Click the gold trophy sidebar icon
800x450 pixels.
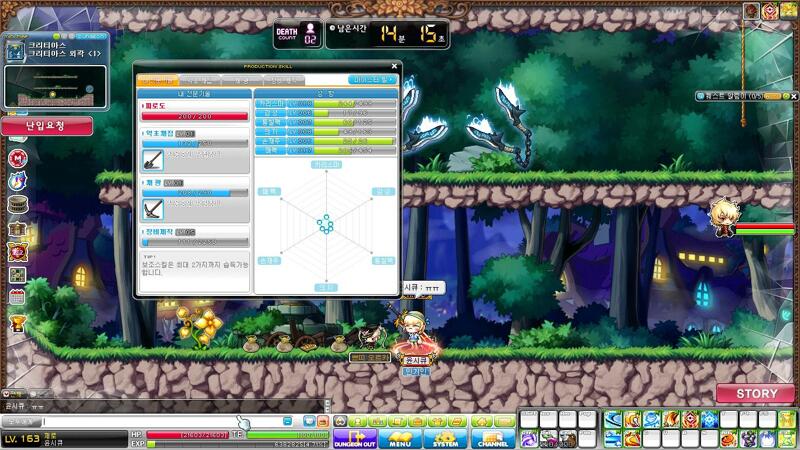click(18, 323)
